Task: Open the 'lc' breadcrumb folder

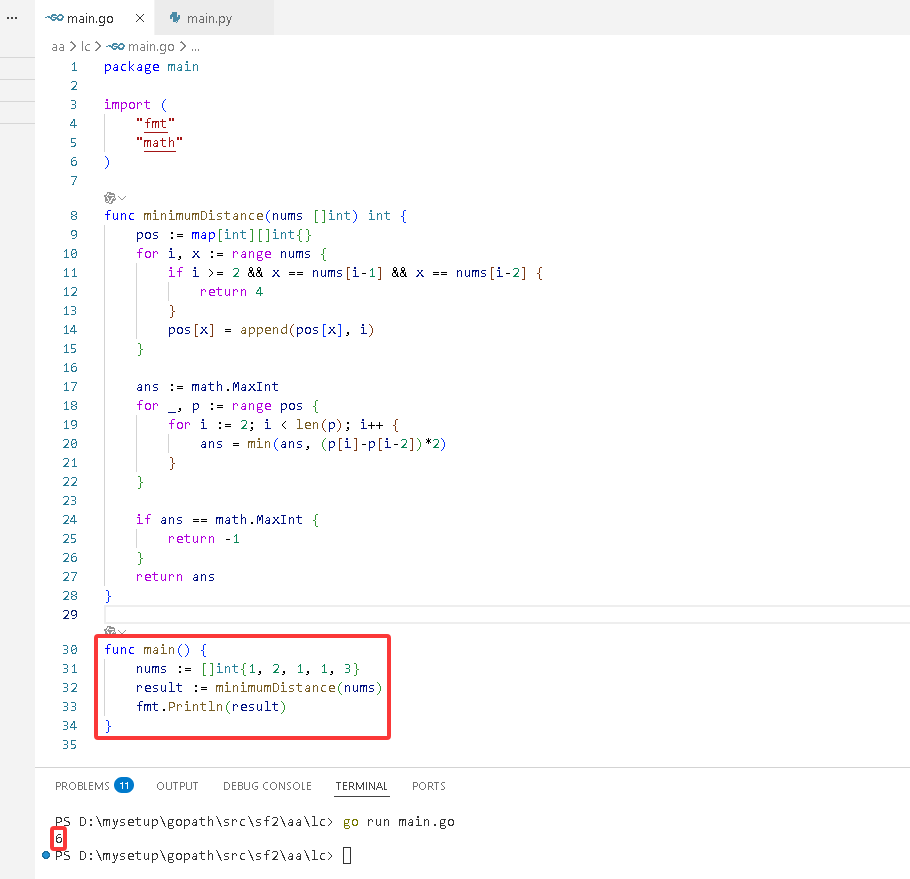Action: [x=85, y=46]
